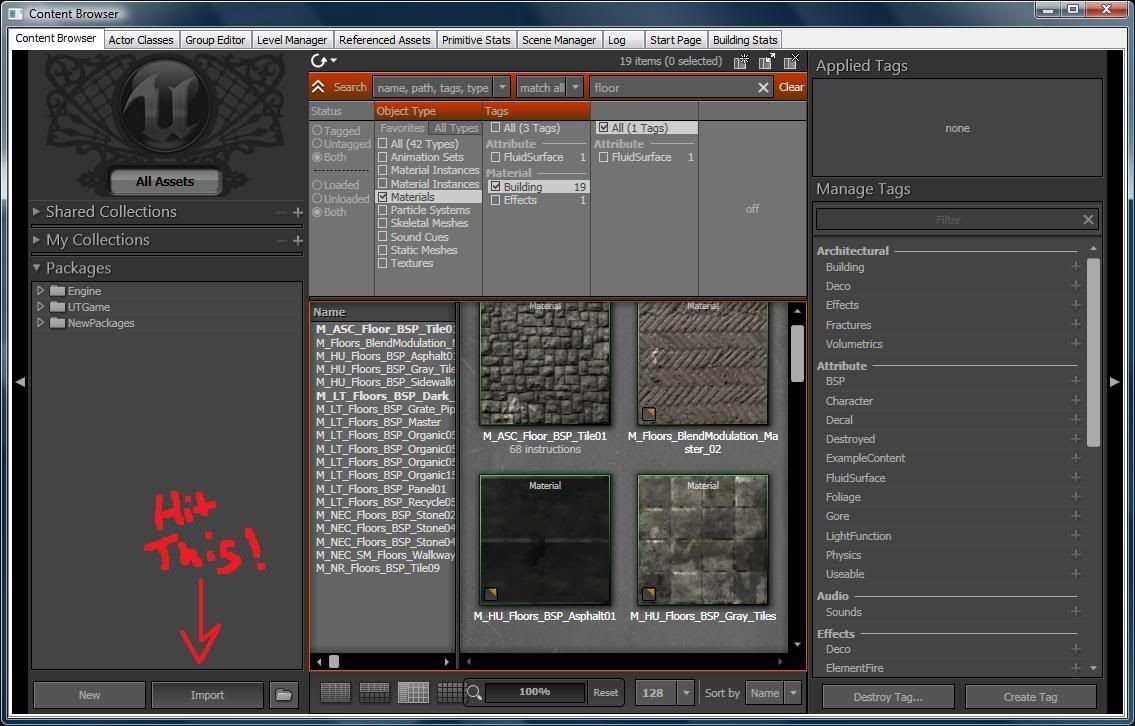Collapse the search filter panel chevron icon
Viewport: 1135px width, 726px height.
[x=319, y=87]
